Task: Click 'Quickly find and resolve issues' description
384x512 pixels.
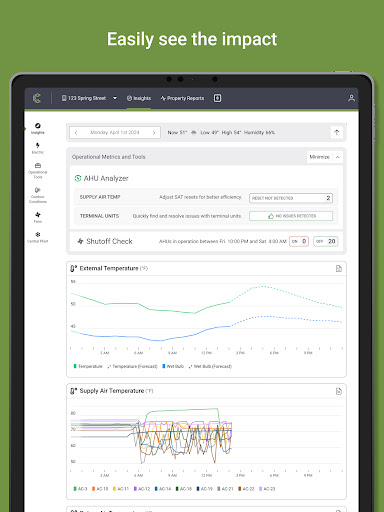Action: (187, 216)
